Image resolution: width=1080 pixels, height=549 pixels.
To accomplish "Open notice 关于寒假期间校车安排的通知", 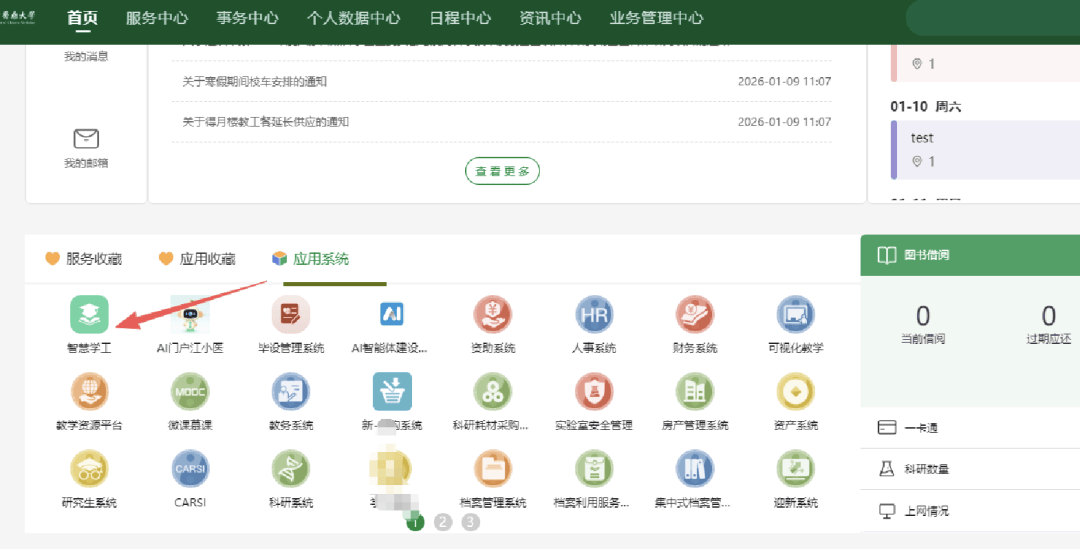I will tap(255, 81).
